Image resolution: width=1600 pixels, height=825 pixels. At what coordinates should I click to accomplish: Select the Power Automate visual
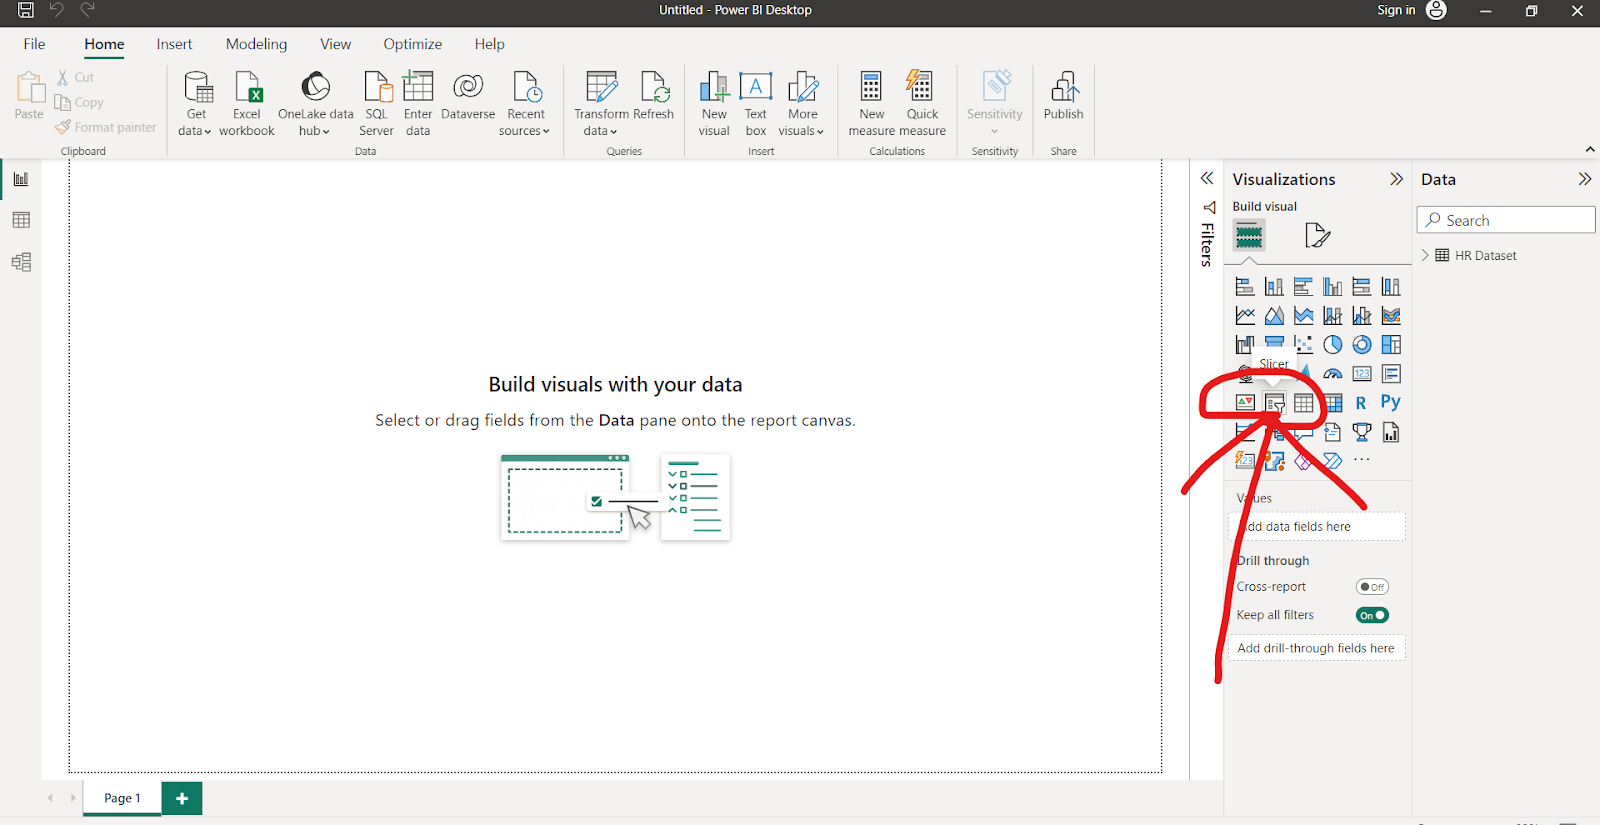click(1333, 461)
